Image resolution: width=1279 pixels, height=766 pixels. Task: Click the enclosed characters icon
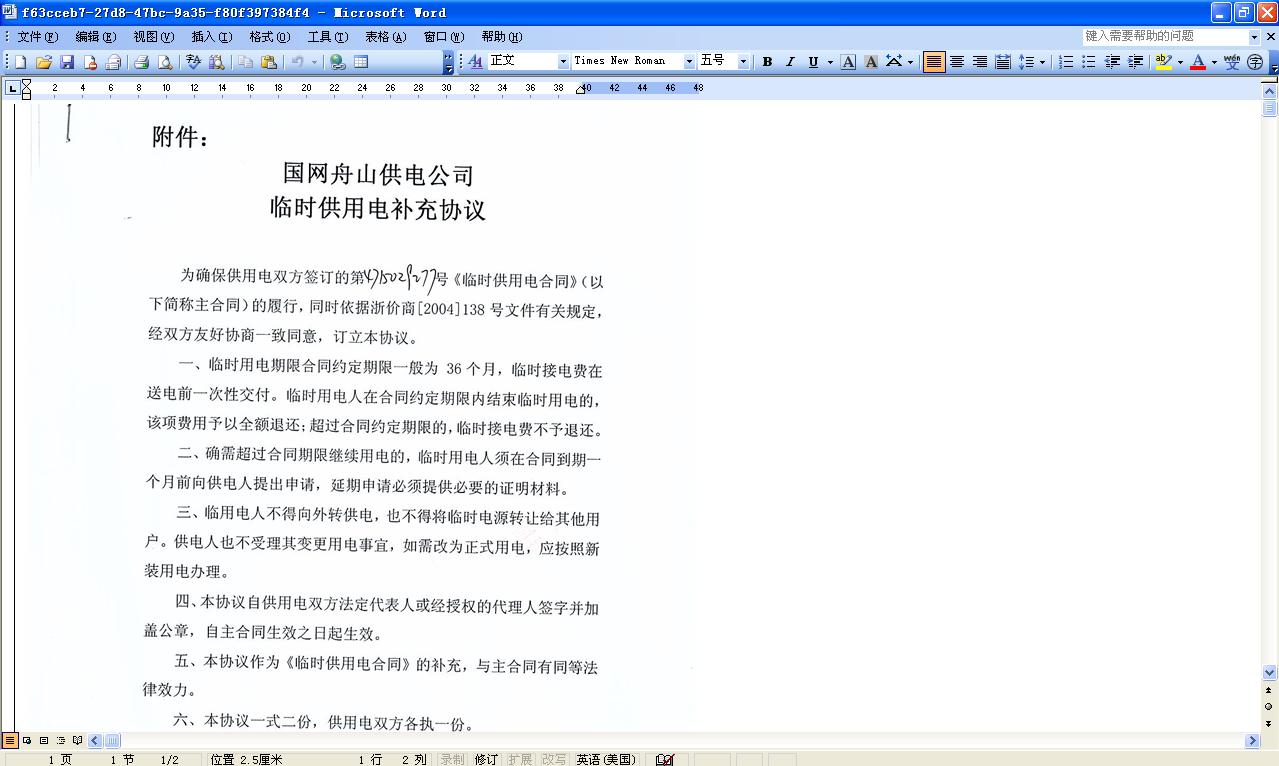(x=1255, y=62)
